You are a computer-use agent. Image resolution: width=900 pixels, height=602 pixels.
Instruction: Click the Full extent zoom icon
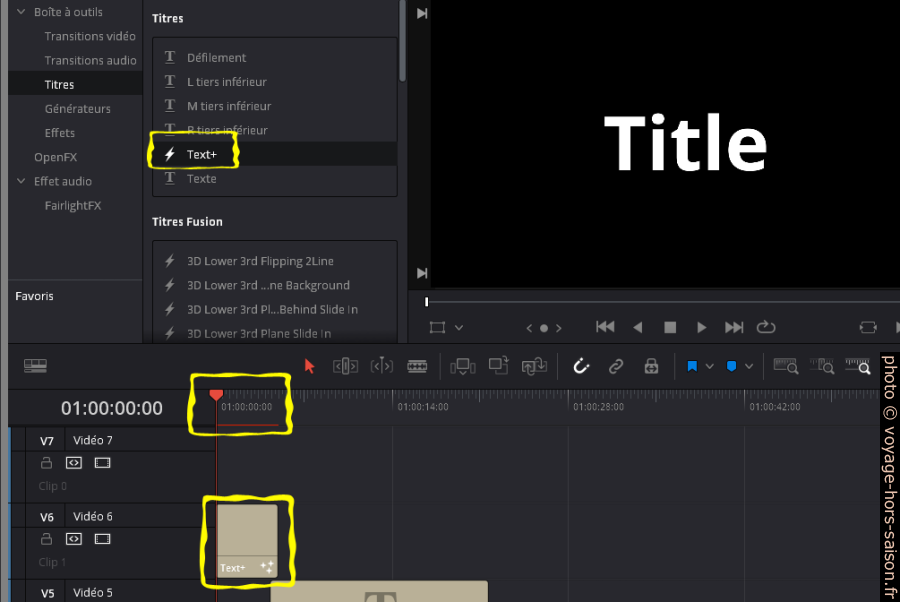coord(786,366)
